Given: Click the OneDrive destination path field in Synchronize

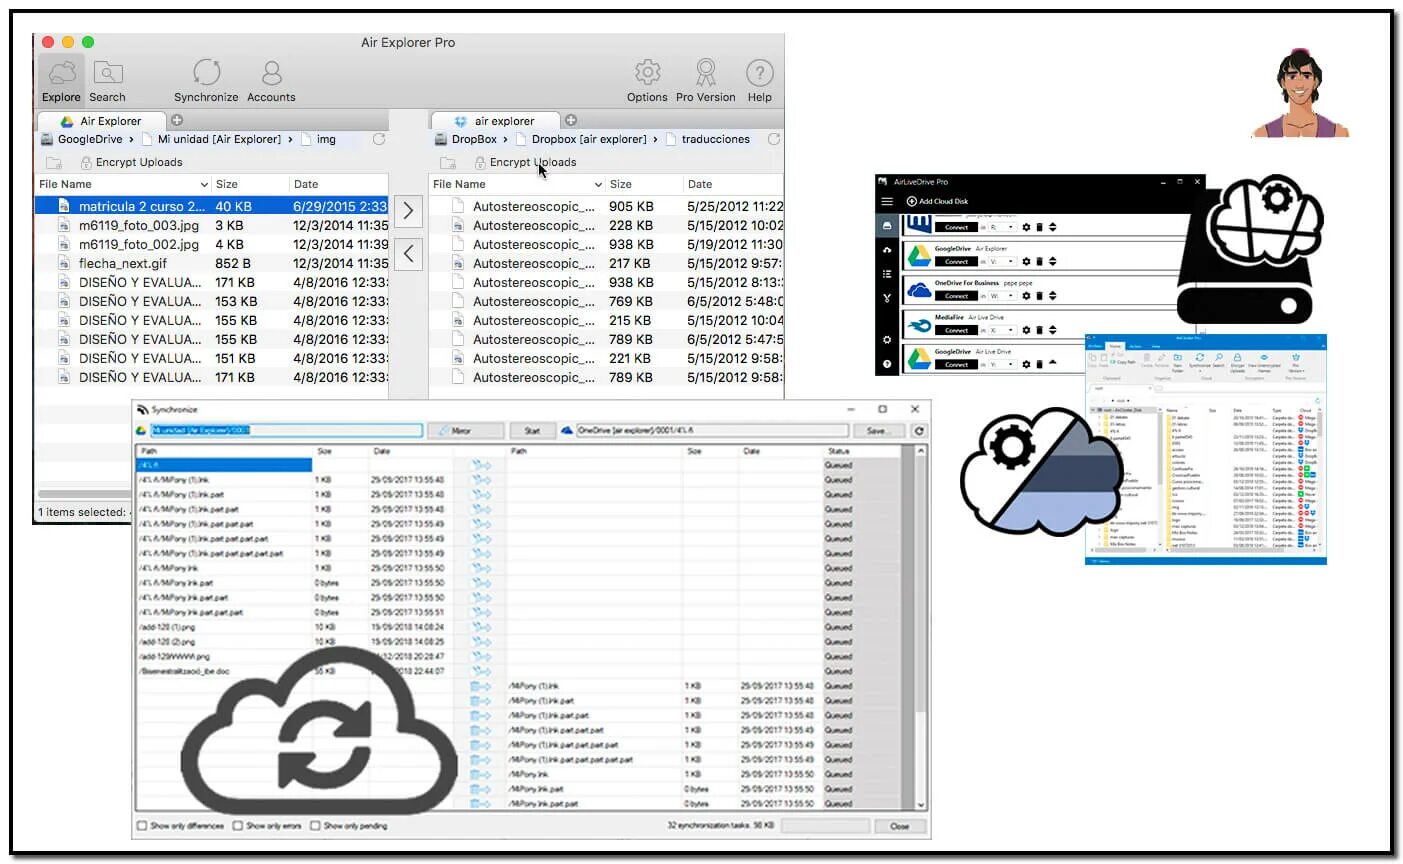Looking at the screenshot, I should 712,430.
